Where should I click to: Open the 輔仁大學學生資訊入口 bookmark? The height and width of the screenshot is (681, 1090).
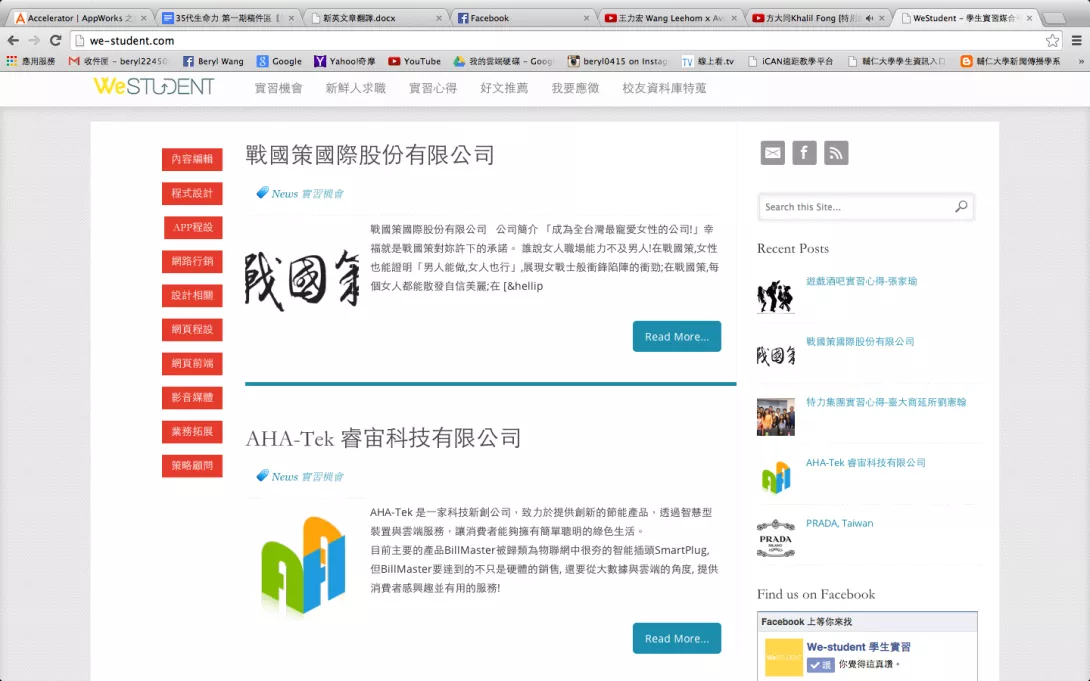pyautogui.click(x=896, y=61)
